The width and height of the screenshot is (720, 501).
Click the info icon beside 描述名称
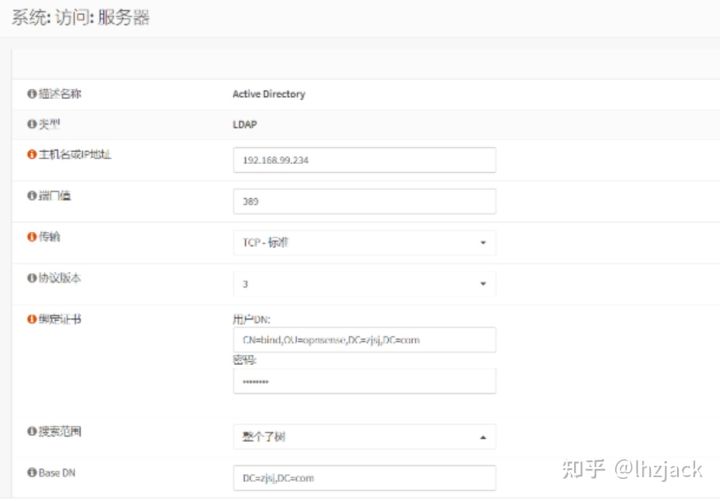(32, 94)
